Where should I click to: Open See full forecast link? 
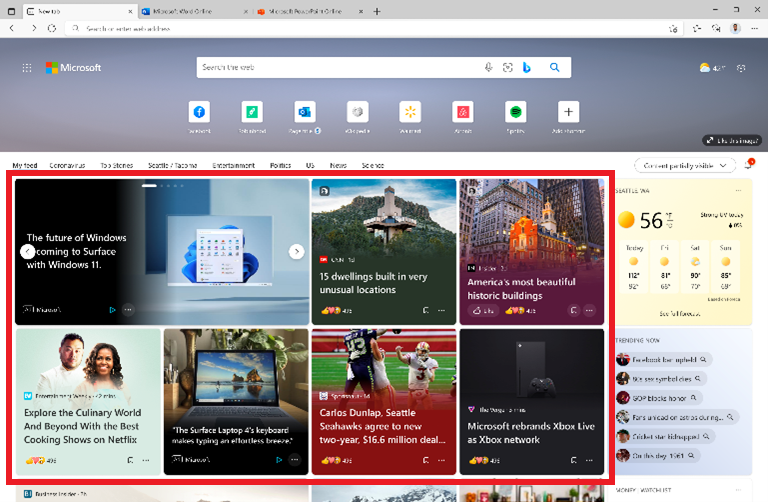[680, 313]
